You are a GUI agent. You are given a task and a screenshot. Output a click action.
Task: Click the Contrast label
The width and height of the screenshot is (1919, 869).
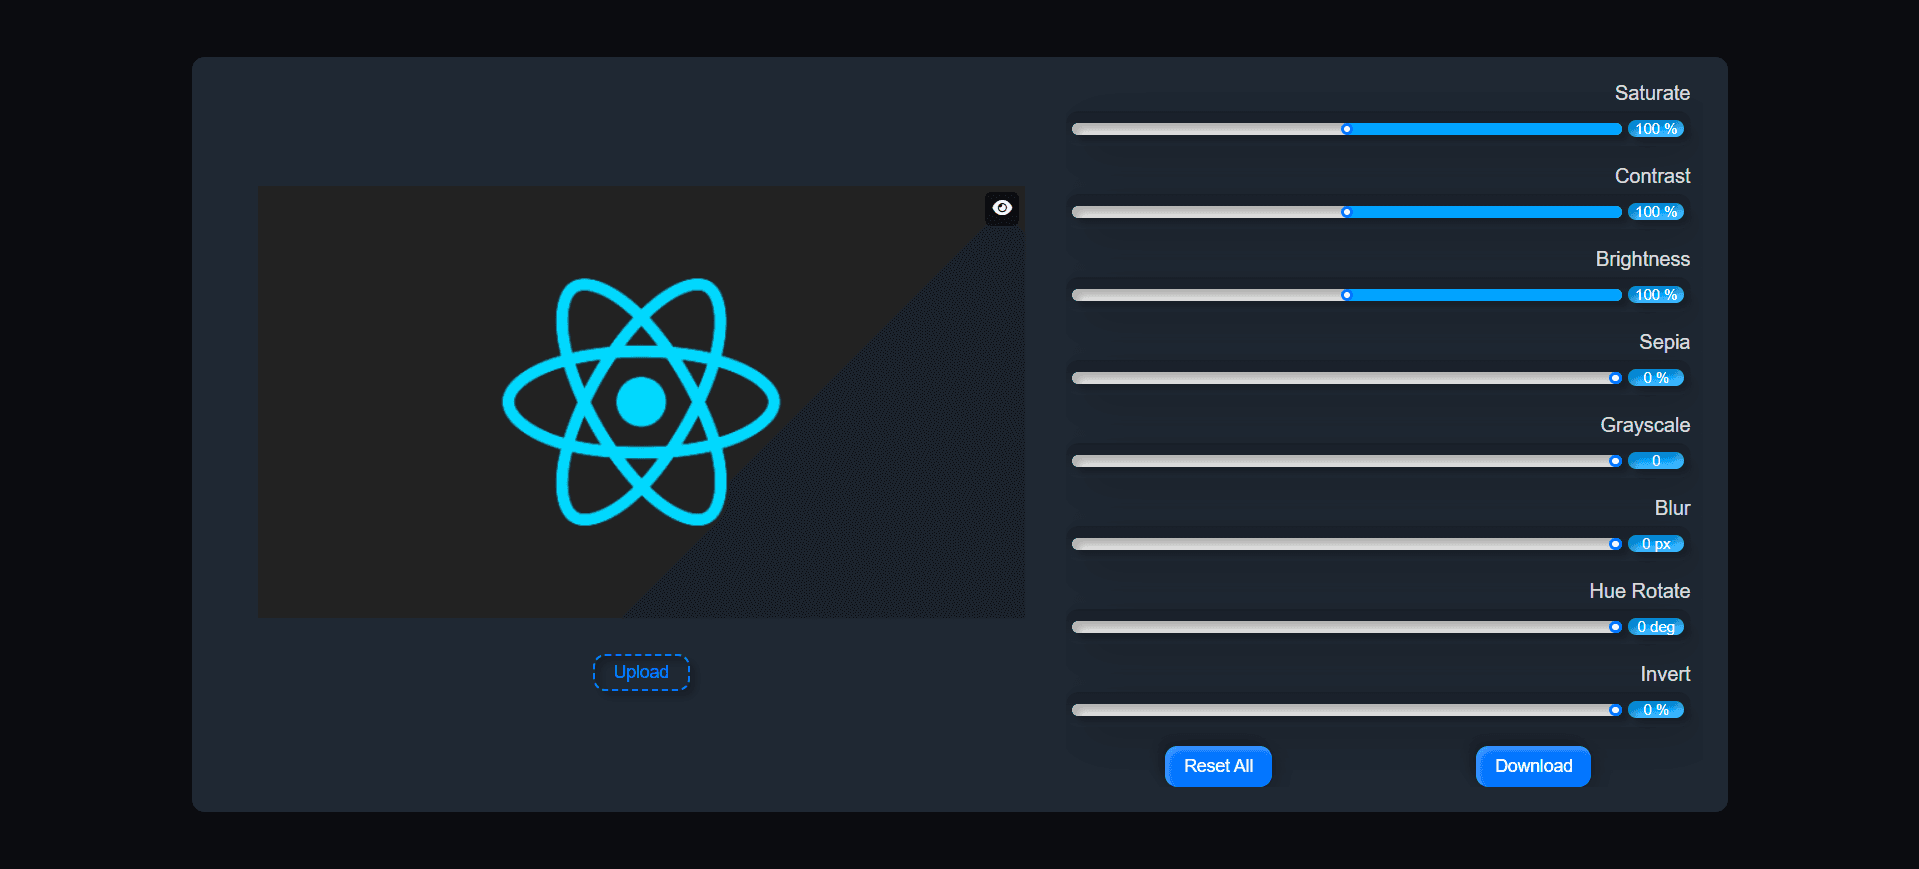tap(1652, 176)
